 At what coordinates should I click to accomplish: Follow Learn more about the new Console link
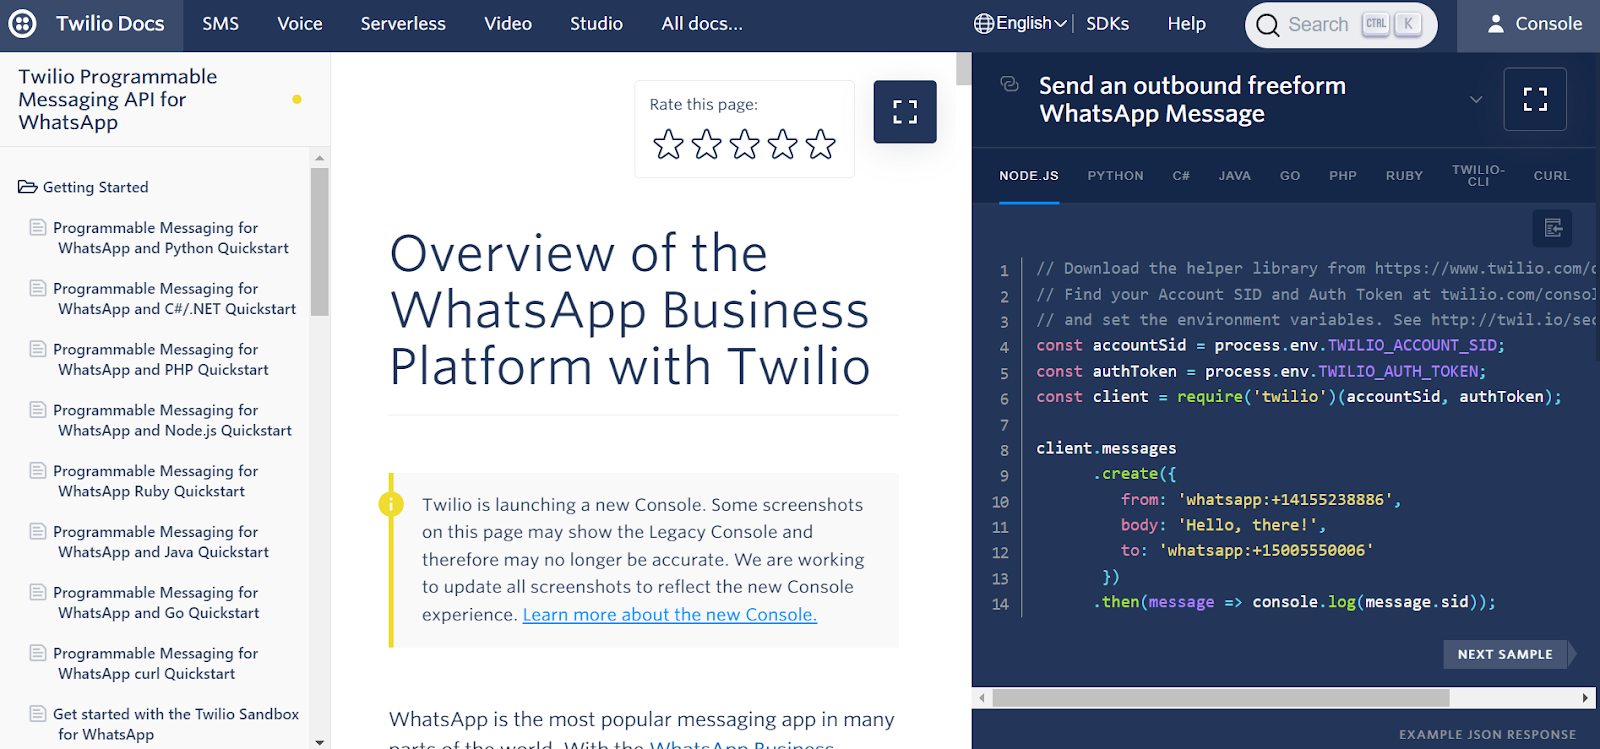tap(670, 615)
